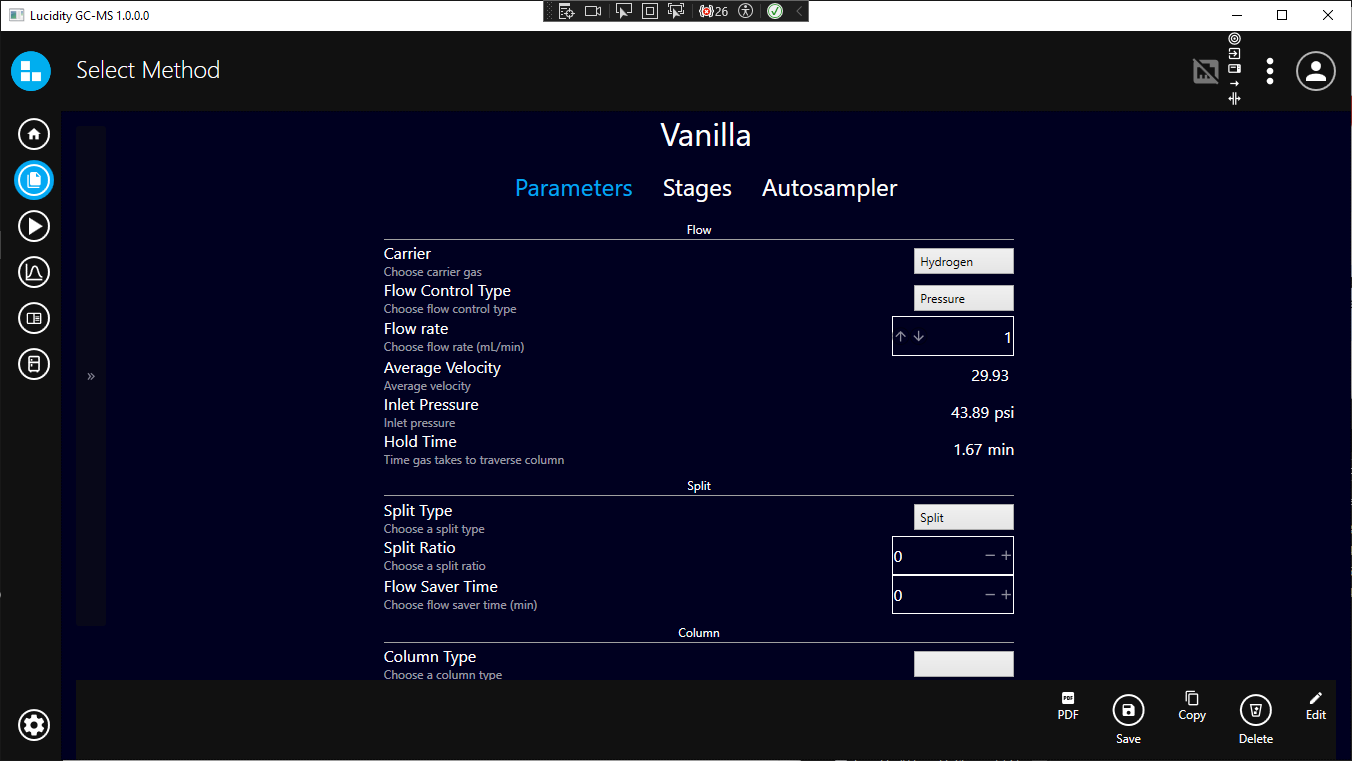Delete the Vanilla method
Image resolution: width=1356 pixels, height=766 pixels.
(1255, 711)
